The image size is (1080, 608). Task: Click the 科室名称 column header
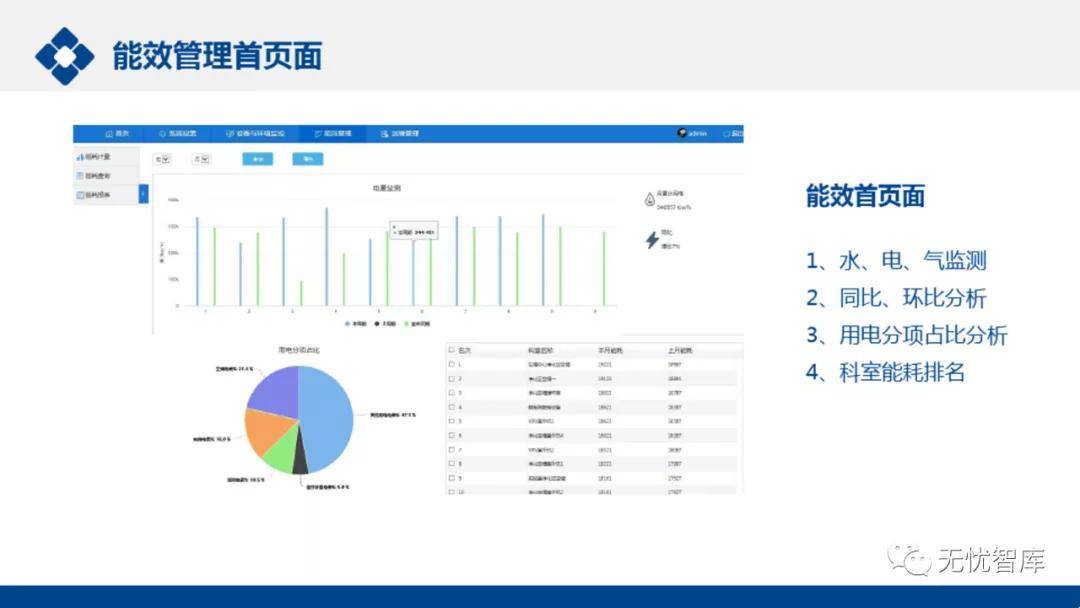click(x=541, y=350)
